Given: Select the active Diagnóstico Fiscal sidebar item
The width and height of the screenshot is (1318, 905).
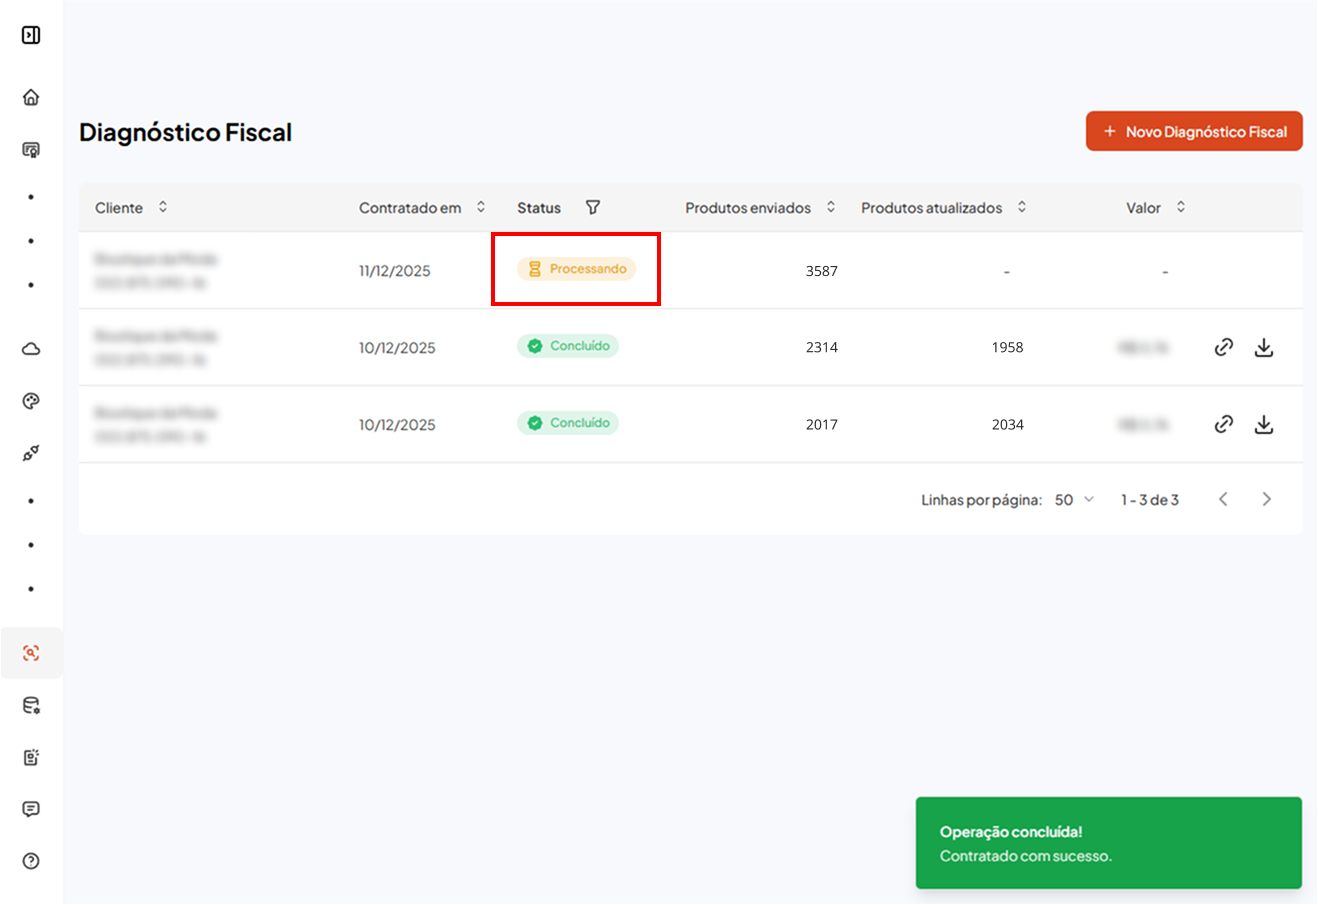Looking at the screenshot, I should click(31, 653).
